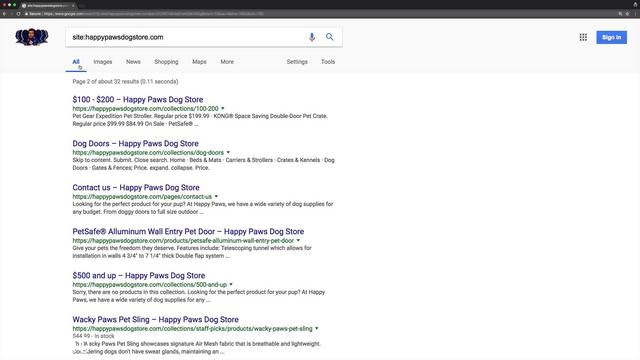Image resolution: width=640 pixels, height=360 pixels.
Task: Expand arrow next to collections/100-200 URL
Action: [x=223, y=109]
